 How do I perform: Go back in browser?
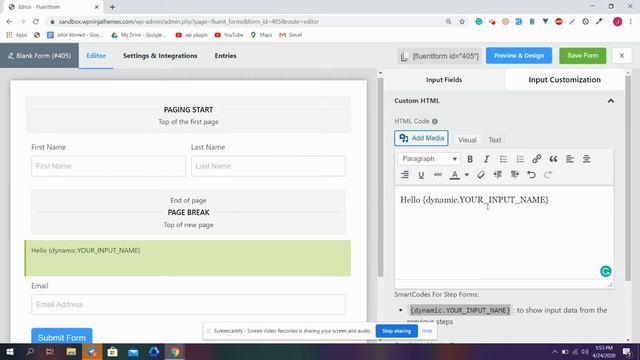pyautogui.click(x=9, y=22)
